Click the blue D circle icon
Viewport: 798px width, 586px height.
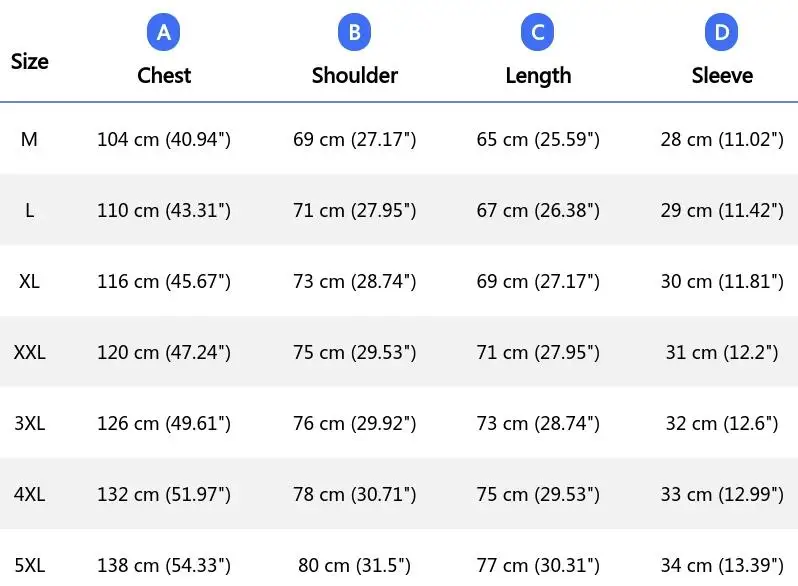point(721,32)
